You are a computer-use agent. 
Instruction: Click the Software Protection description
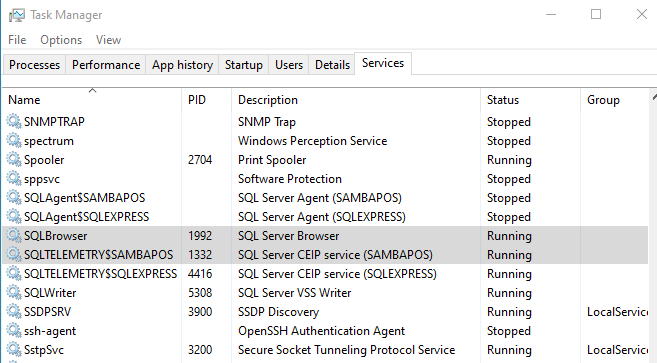point(290,179)
